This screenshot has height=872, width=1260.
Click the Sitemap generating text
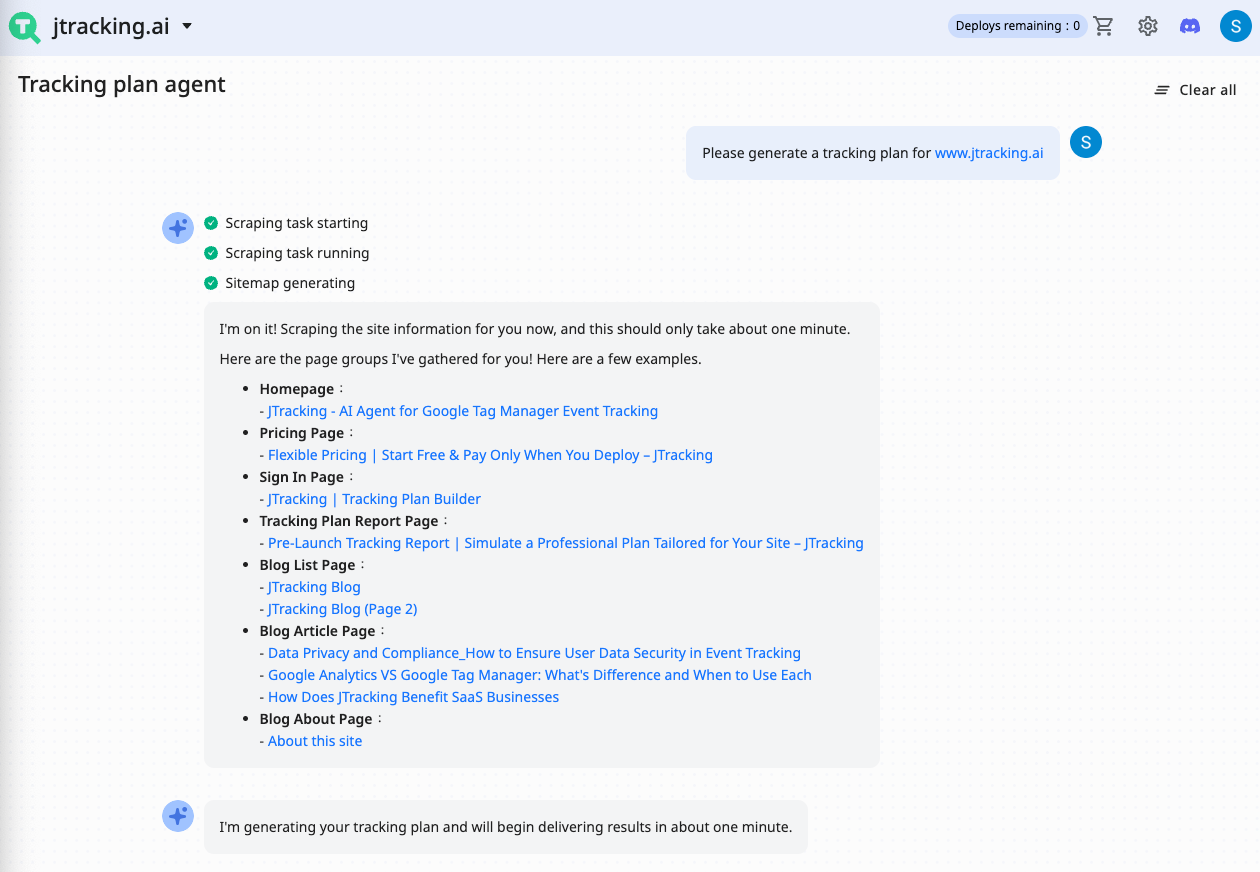(x=290, y=283)
